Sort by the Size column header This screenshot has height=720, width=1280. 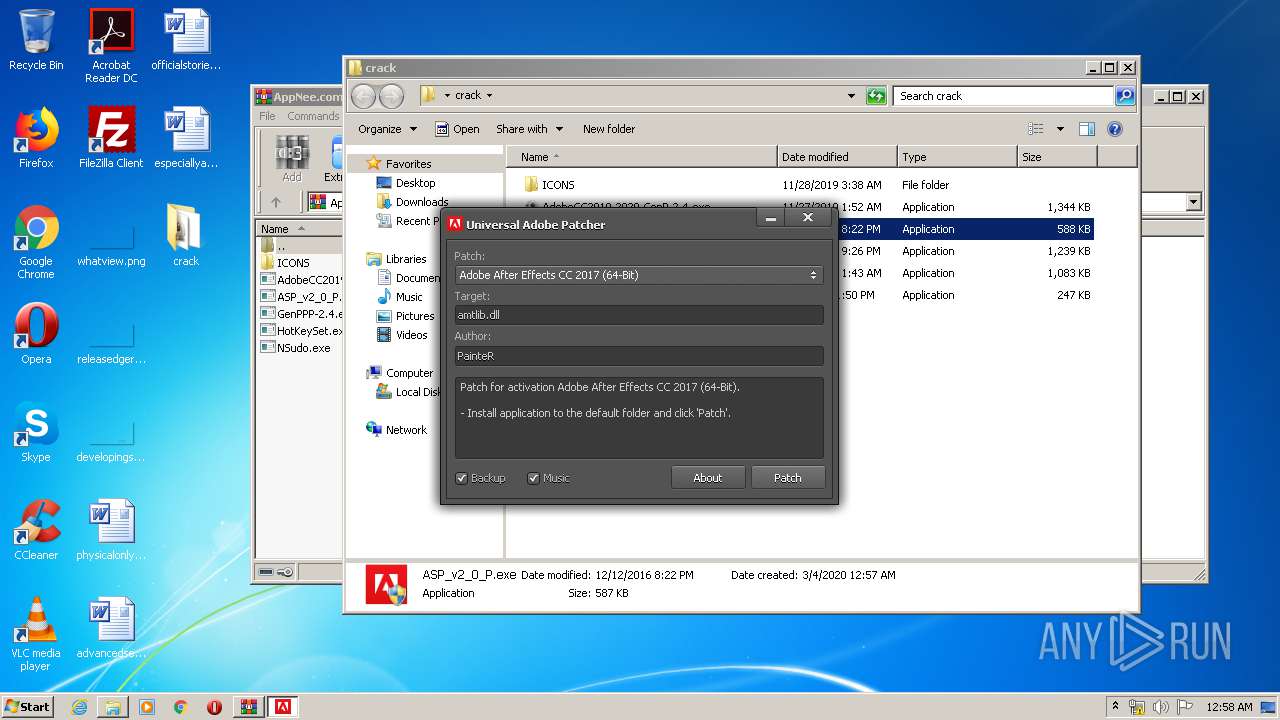1057,157
